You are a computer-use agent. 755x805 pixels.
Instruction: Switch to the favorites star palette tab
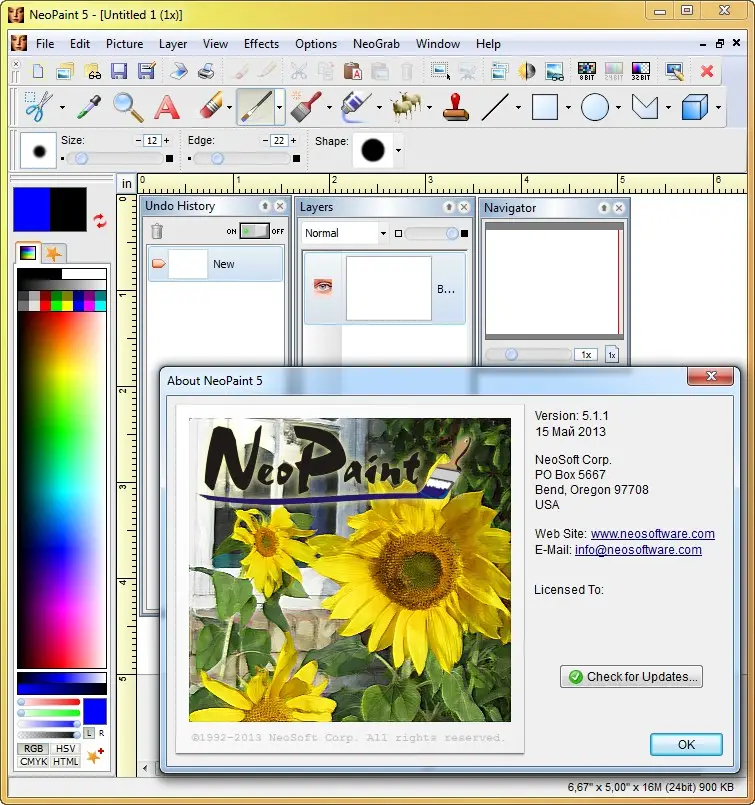point(53,253)
